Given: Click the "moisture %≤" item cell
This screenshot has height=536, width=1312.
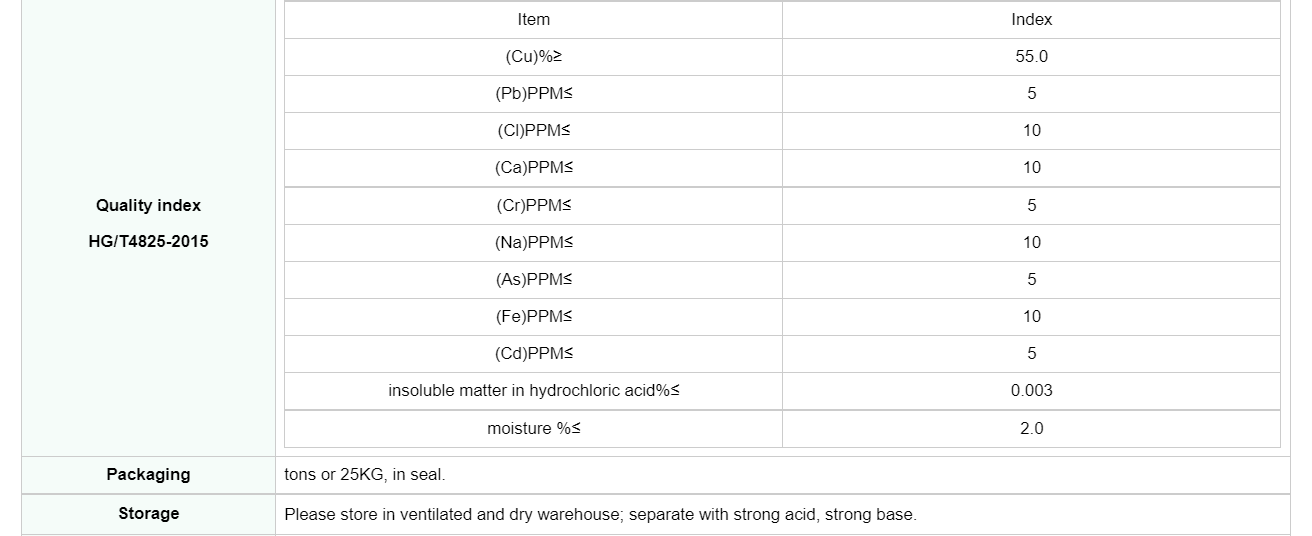Looking at the screenshot, I should [x=533, y=429].
